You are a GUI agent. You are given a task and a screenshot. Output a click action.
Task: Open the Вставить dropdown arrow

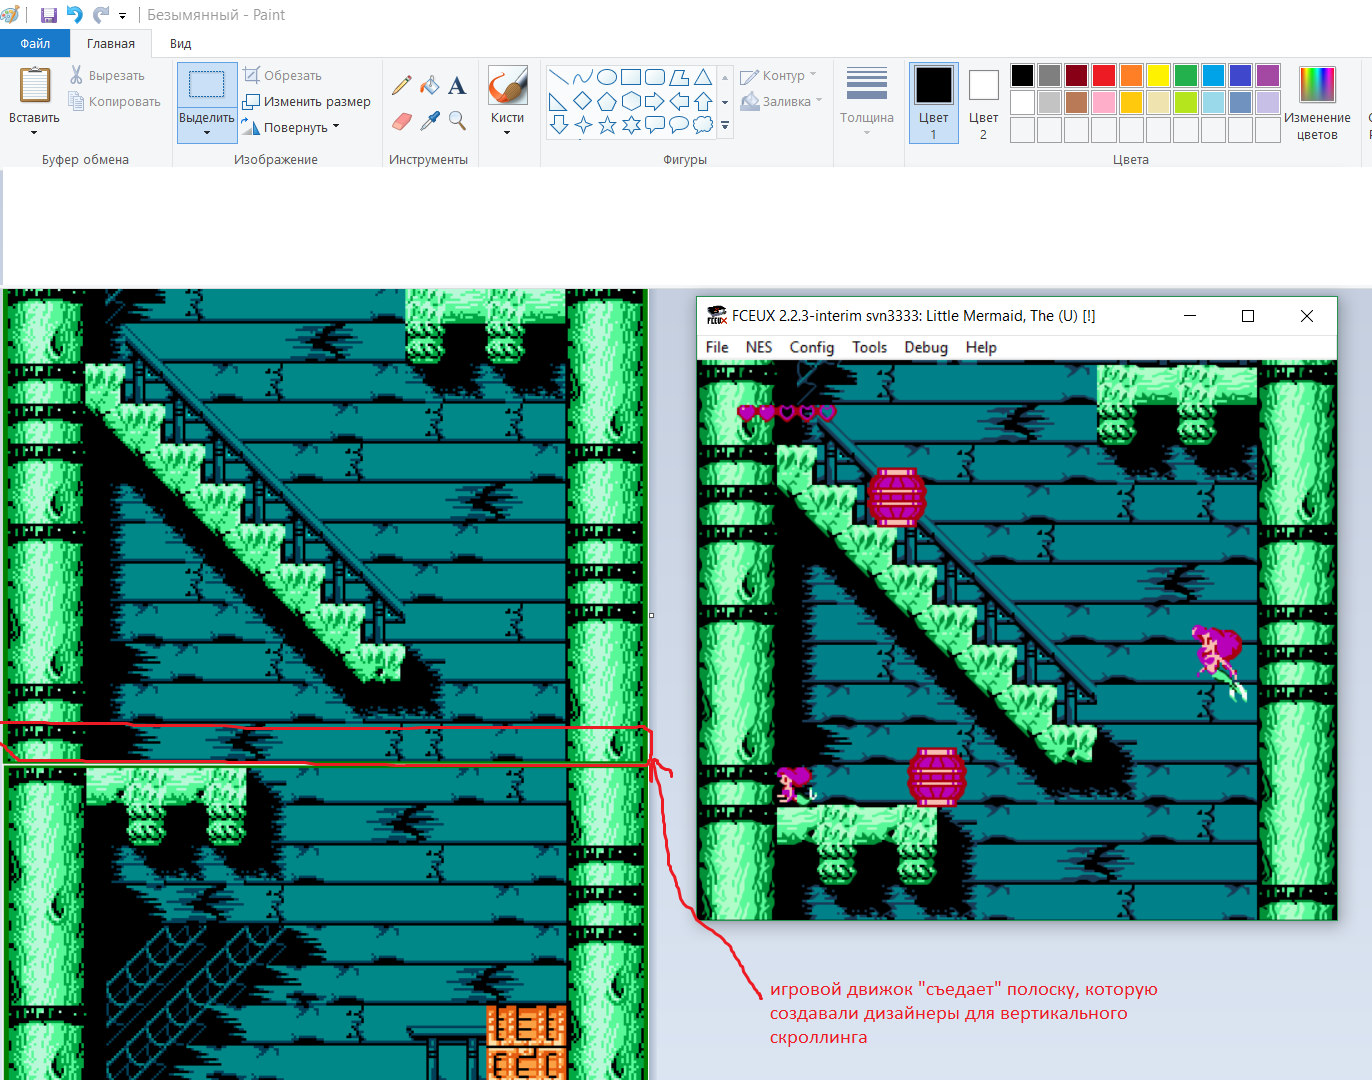coord(34,133)
